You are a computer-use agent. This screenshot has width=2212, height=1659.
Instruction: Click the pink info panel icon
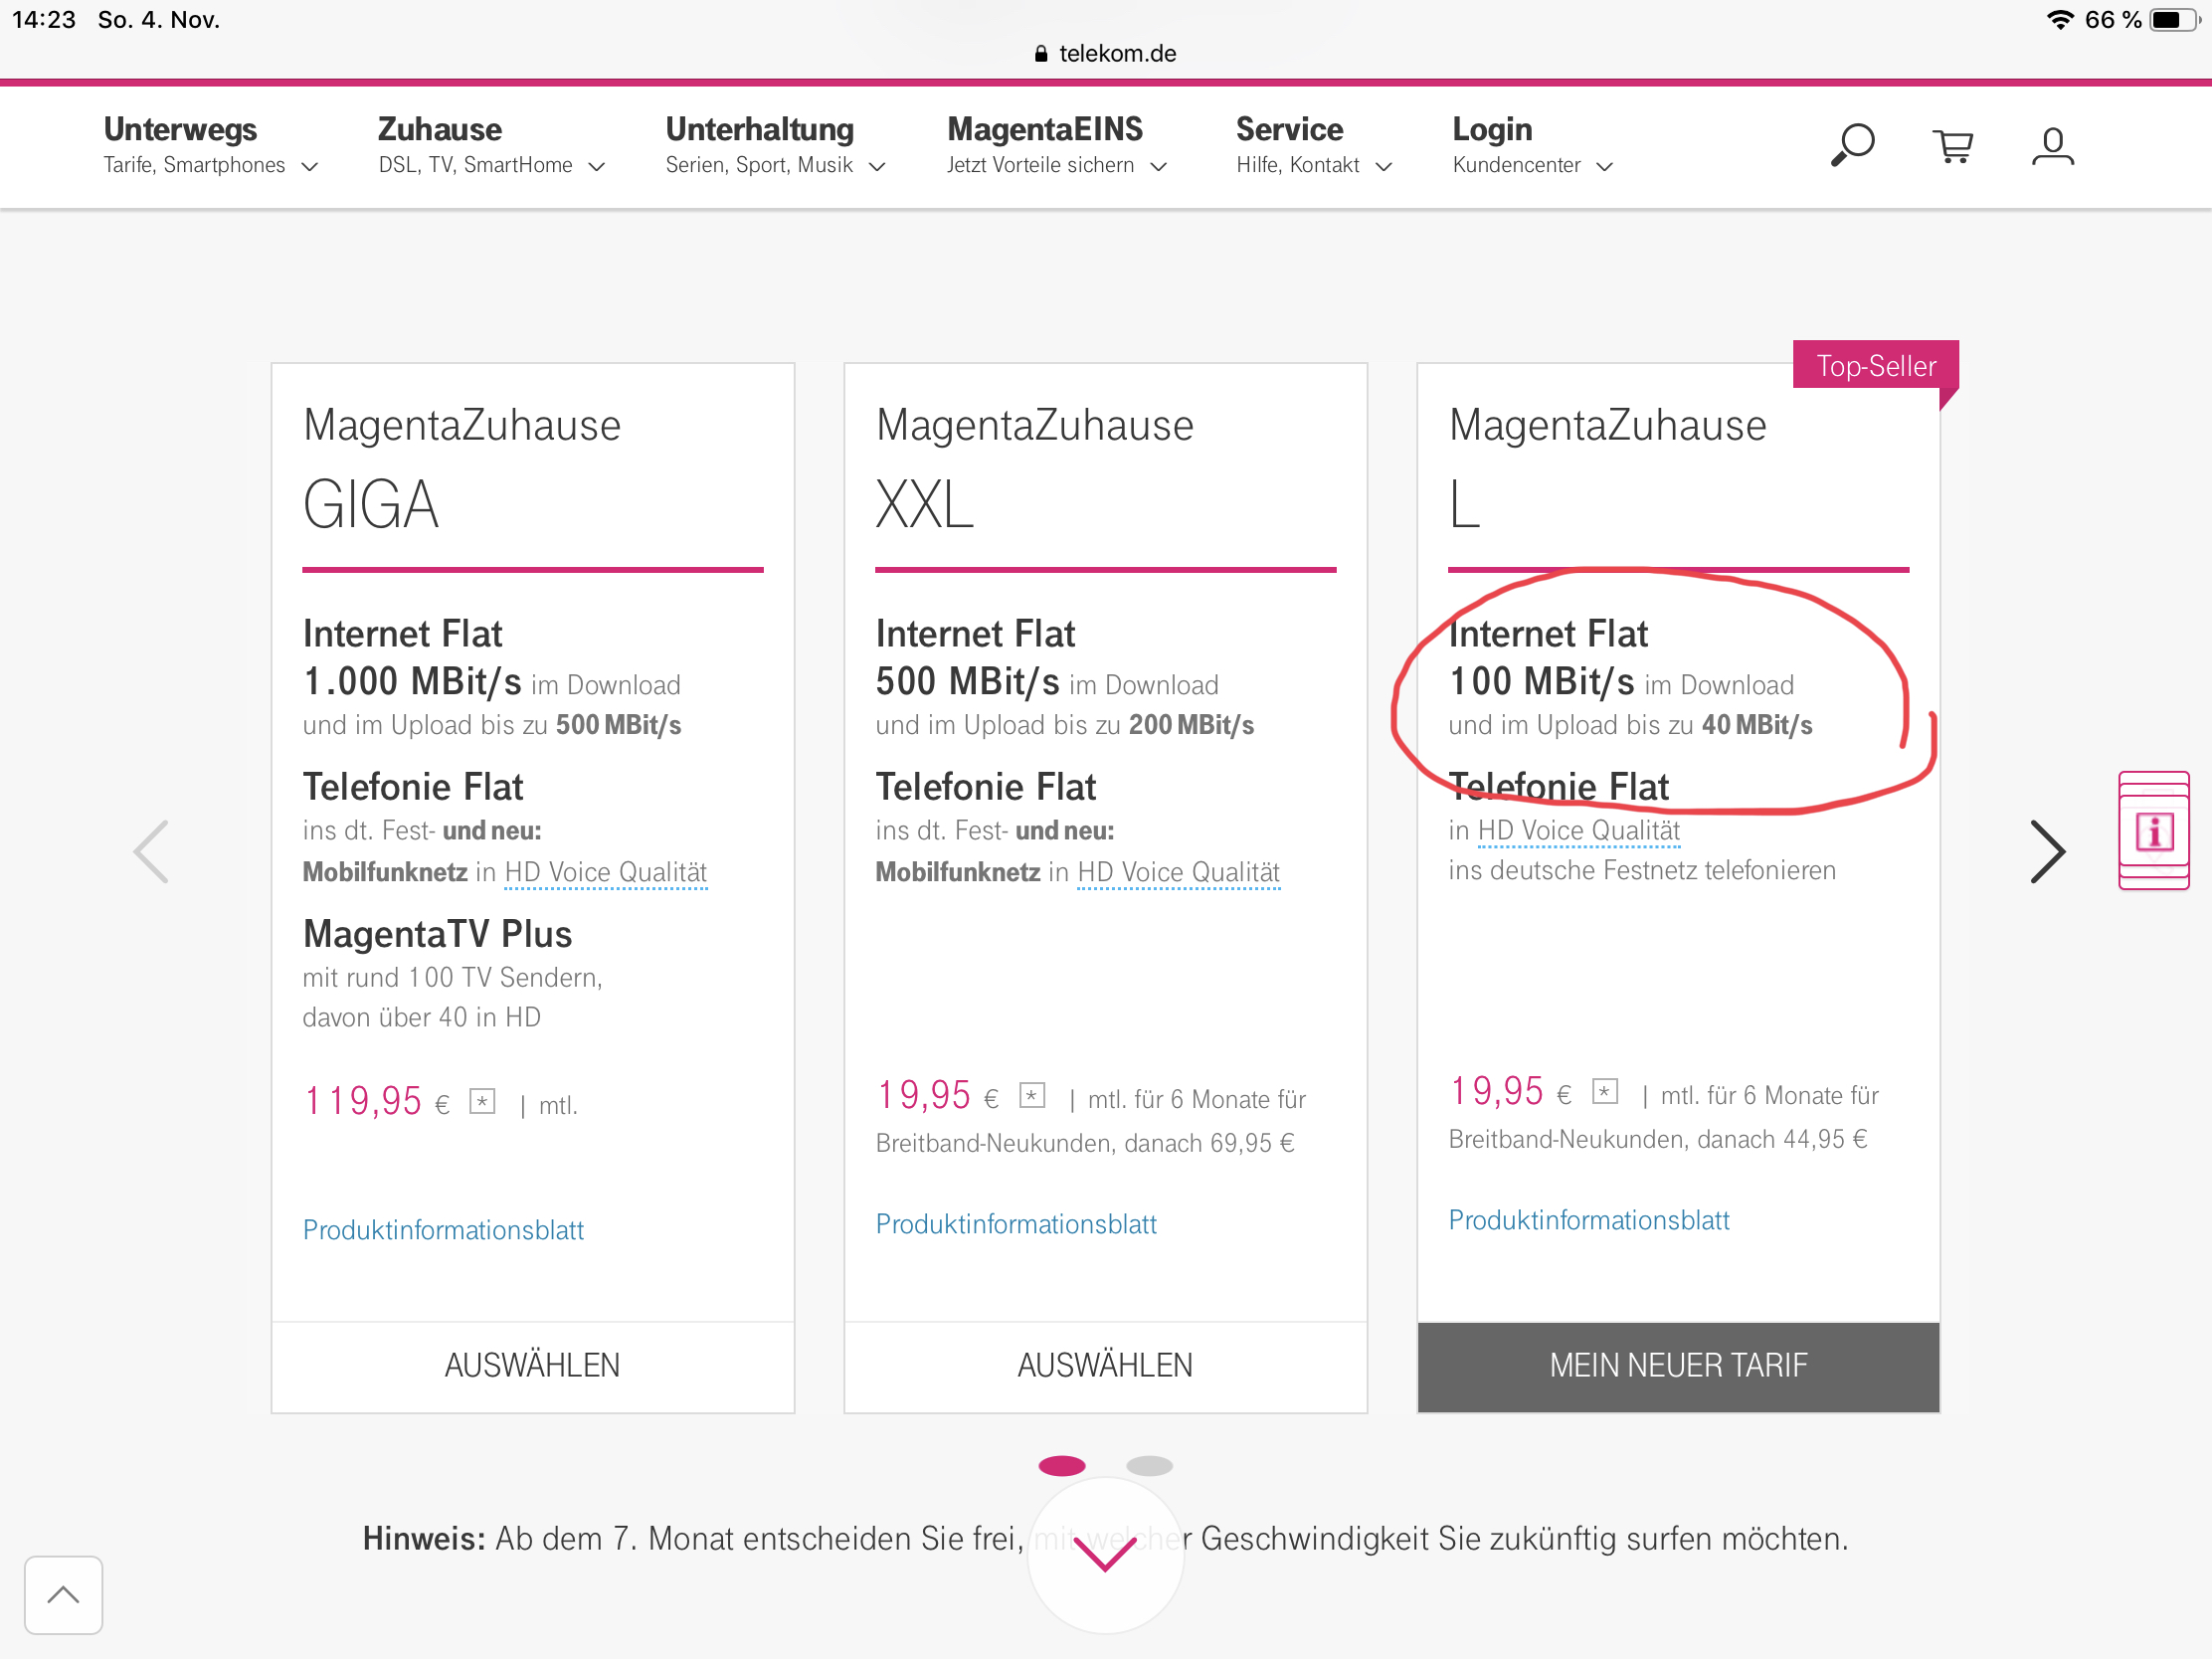pyautogui.click(x=2153, y=830)
